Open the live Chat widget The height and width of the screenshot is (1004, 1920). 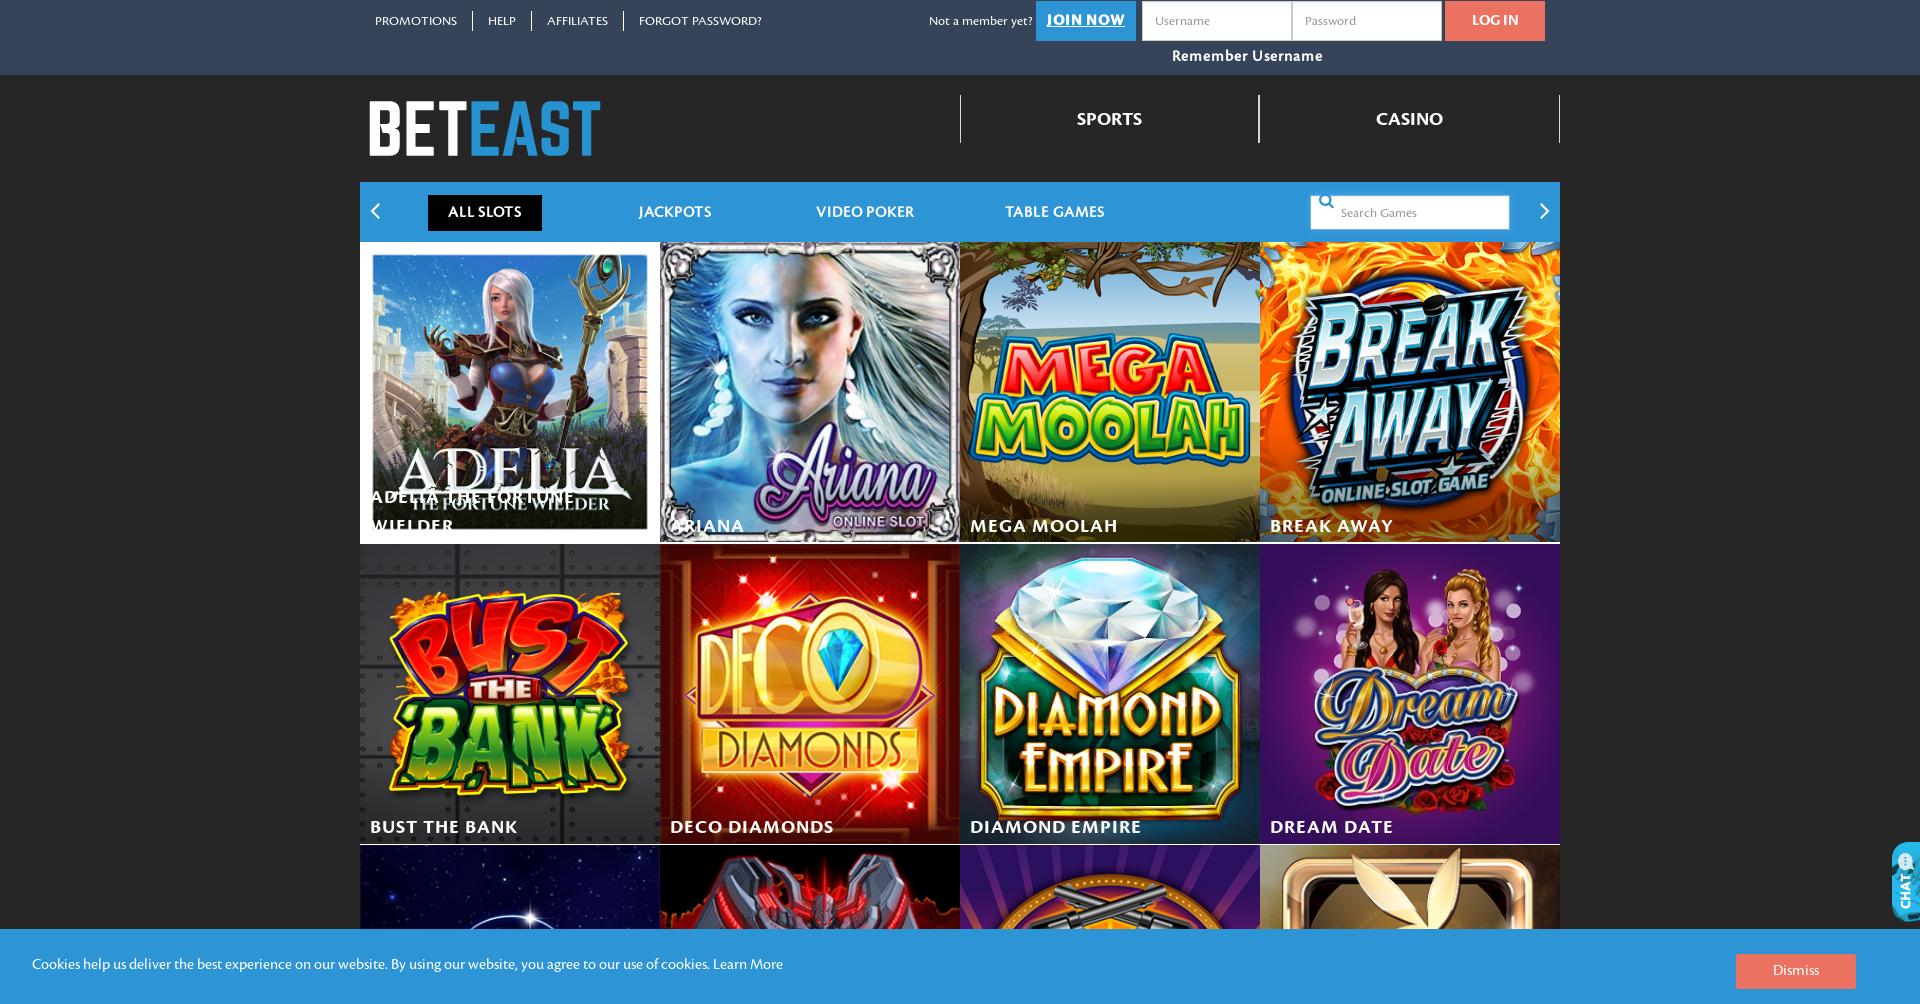[1905, 881]
